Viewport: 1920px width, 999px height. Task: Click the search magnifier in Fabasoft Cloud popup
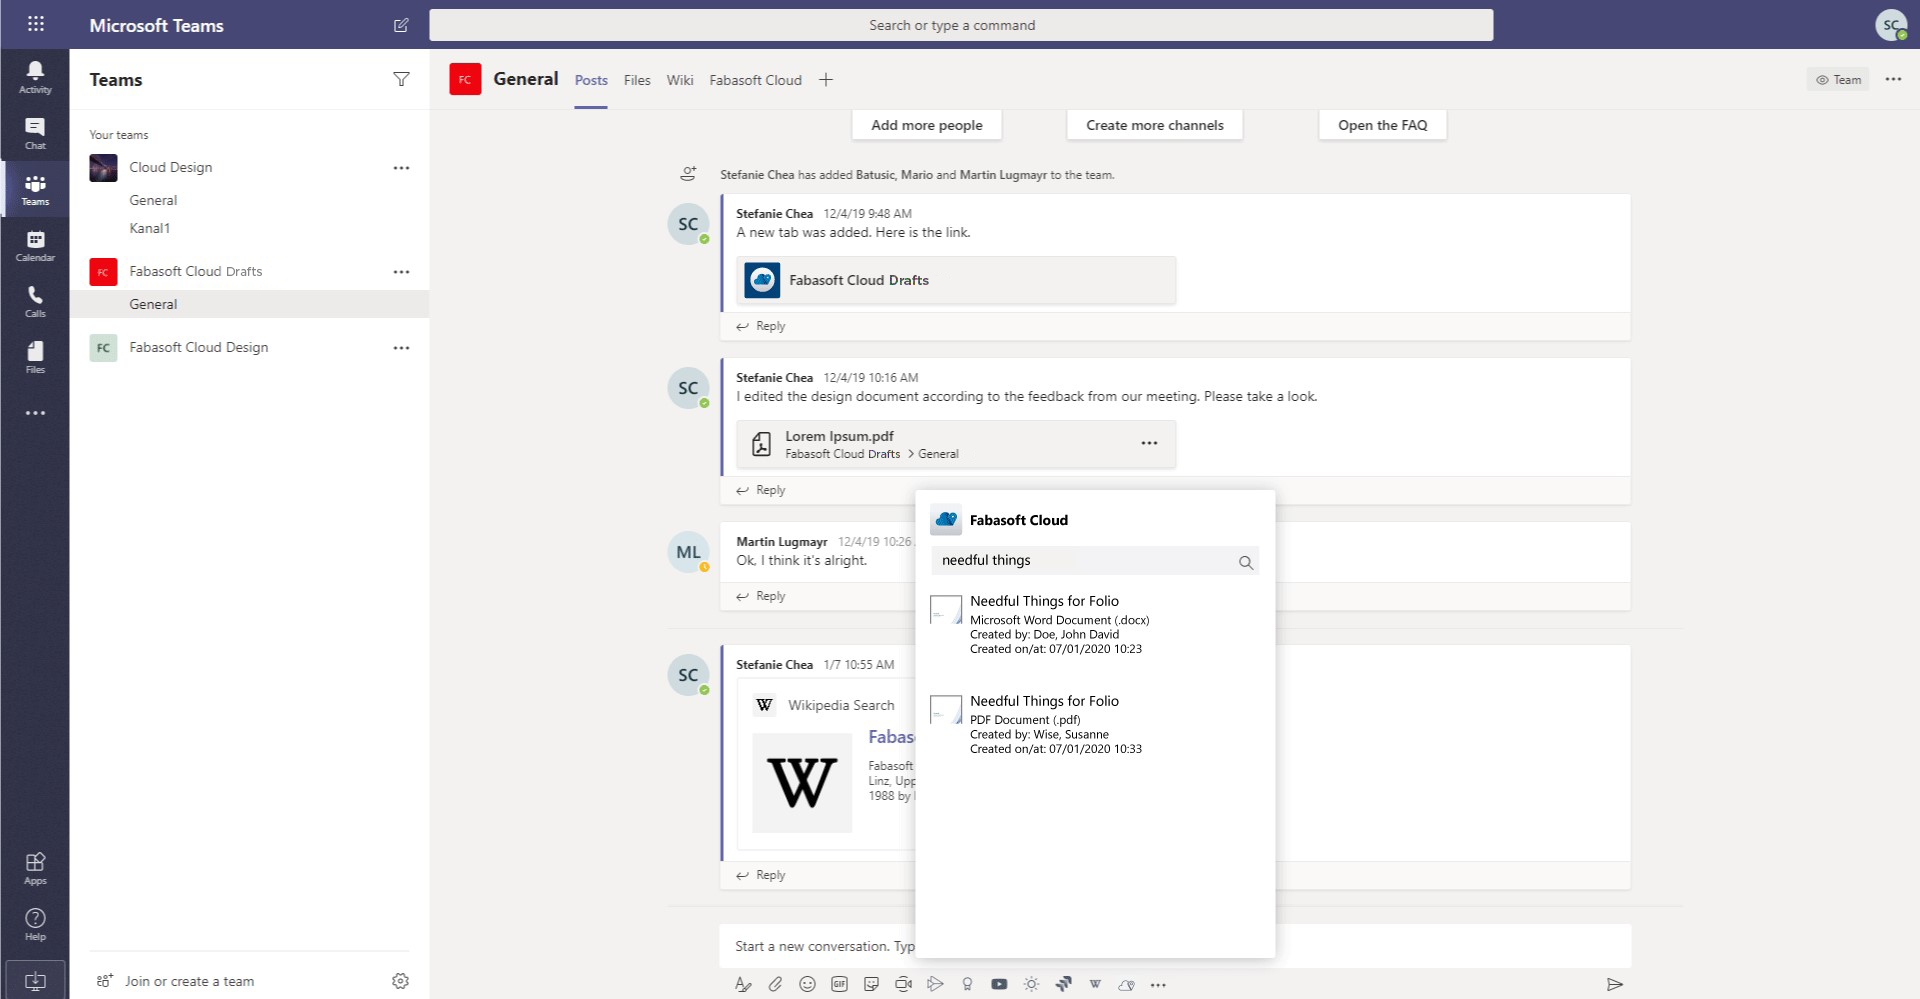(x=1245, y=562)
